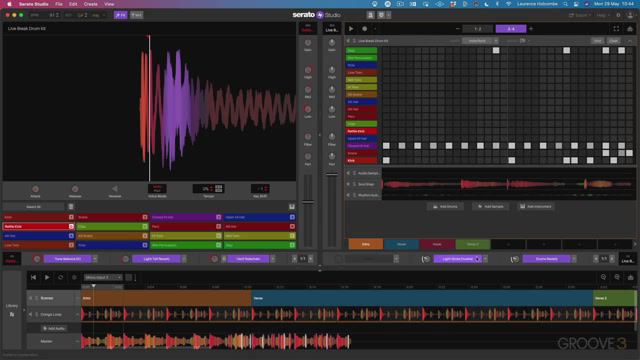640x360 pixels.
Task: Select the Kick row label in sequencer
Action: click(362, 160)
